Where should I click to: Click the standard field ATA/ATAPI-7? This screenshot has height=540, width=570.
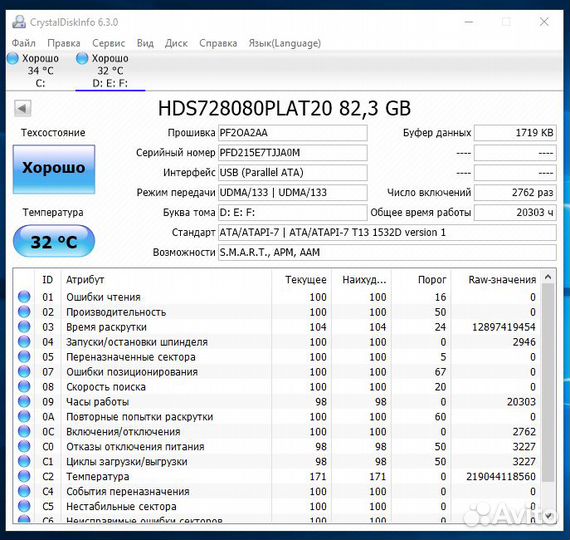click(x=387, y=232)
